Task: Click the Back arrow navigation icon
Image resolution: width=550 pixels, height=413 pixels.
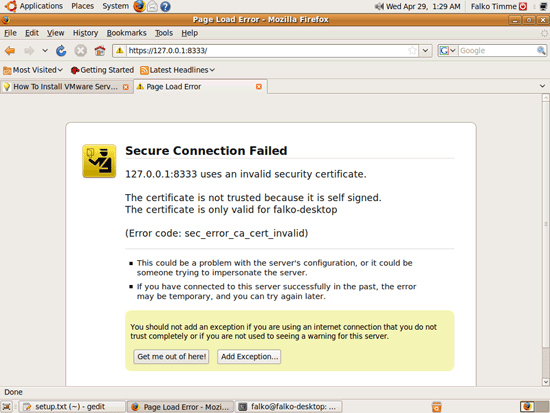Action: (10, 51)
